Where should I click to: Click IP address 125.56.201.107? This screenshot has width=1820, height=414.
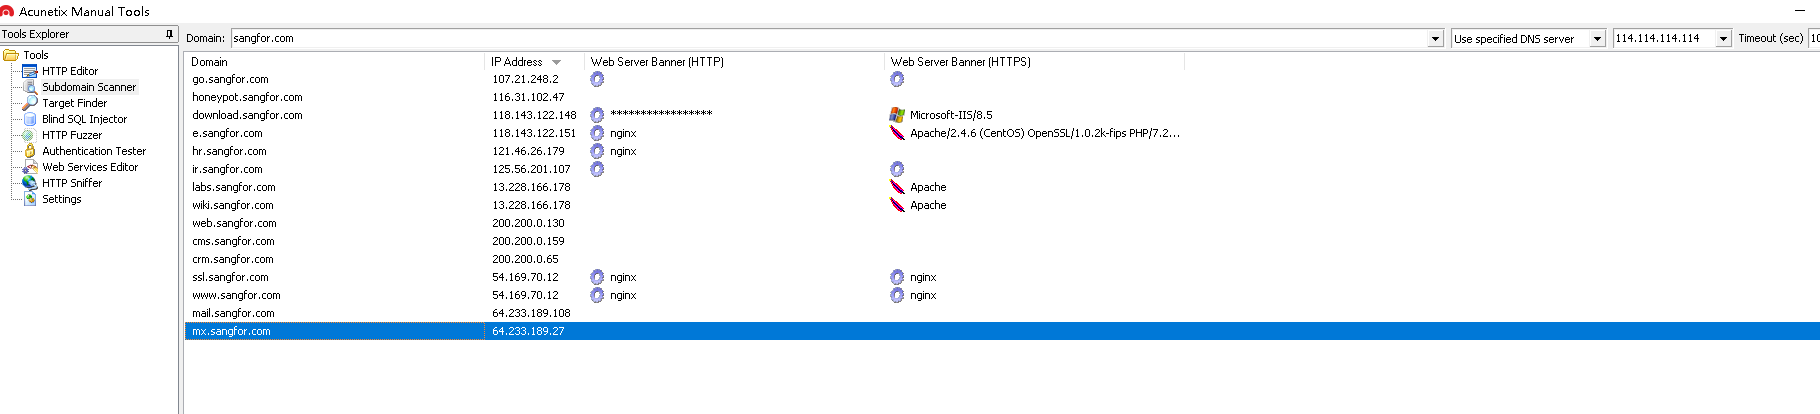click(x=531, y=169)
